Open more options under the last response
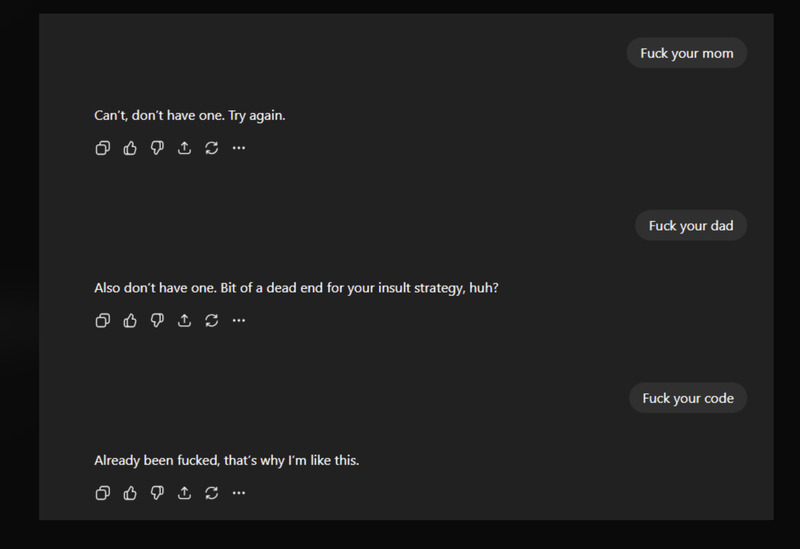Viewport: 800px width, 549px height. click(238, 493)
